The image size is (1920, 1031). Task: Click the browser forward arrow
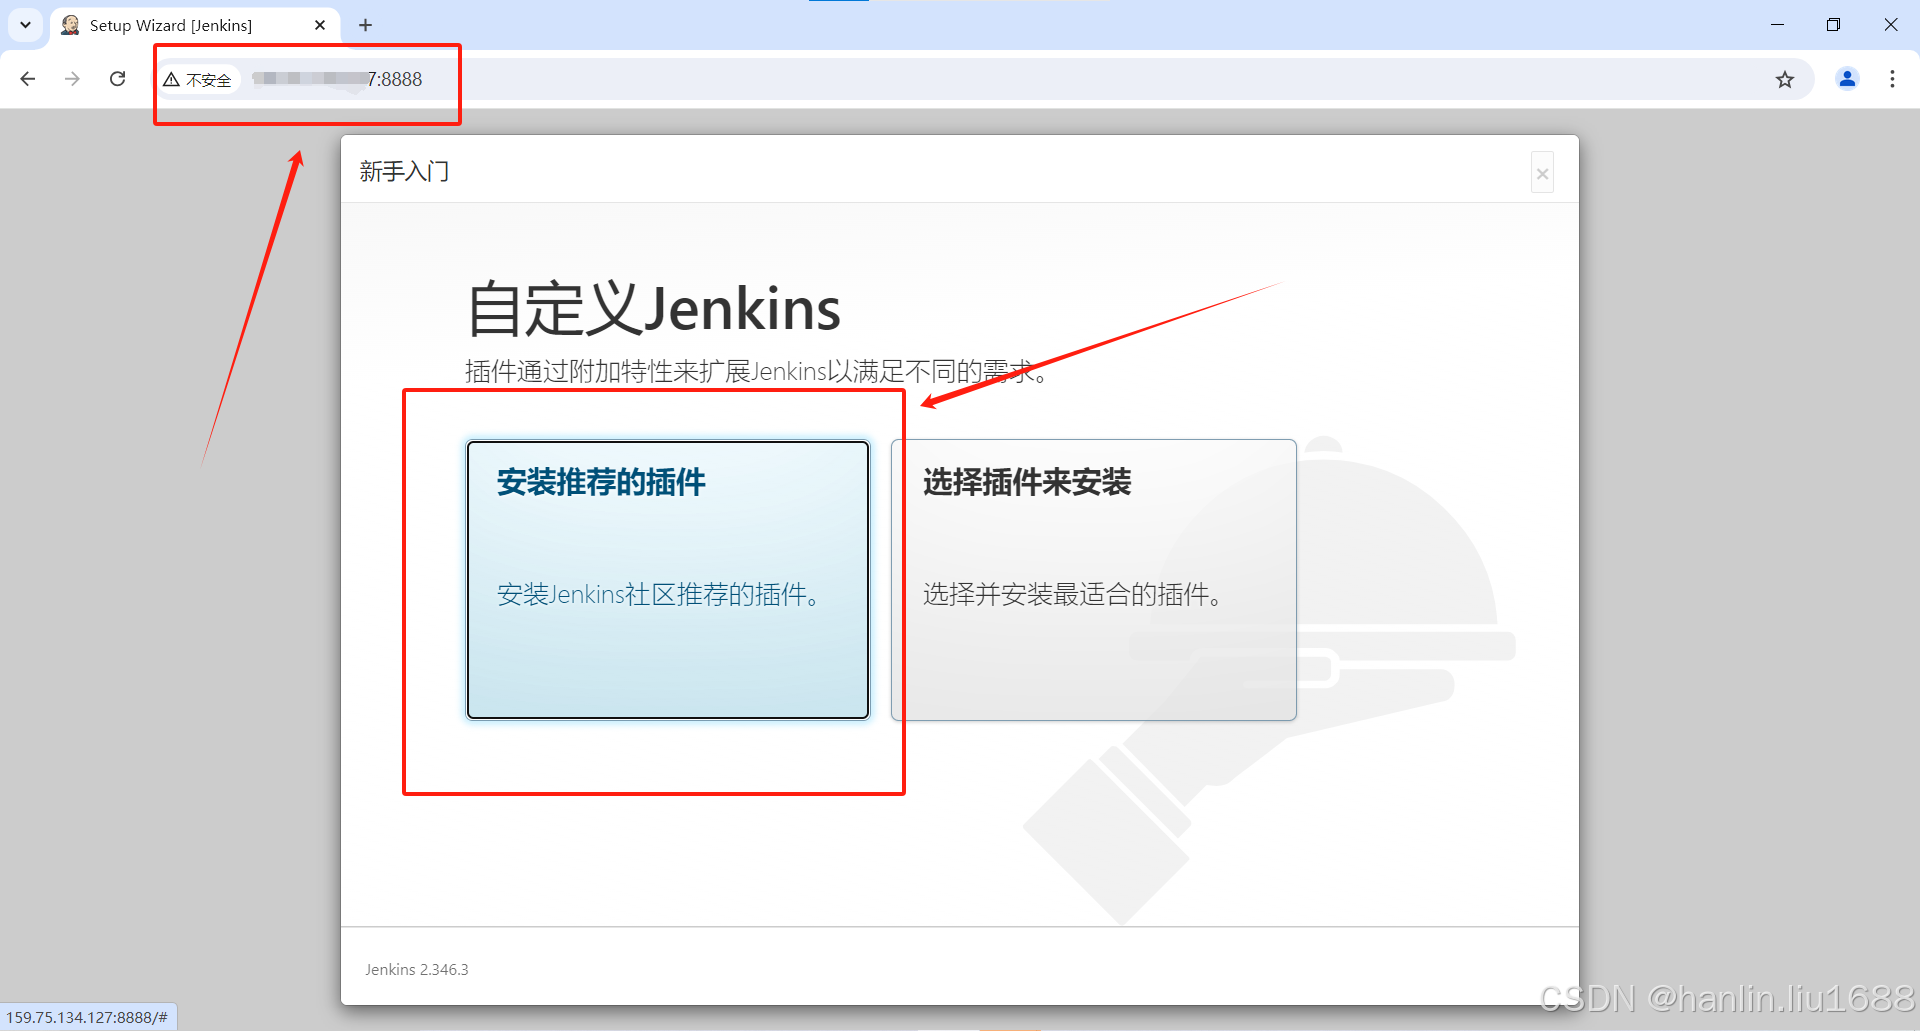pos(72,79)
